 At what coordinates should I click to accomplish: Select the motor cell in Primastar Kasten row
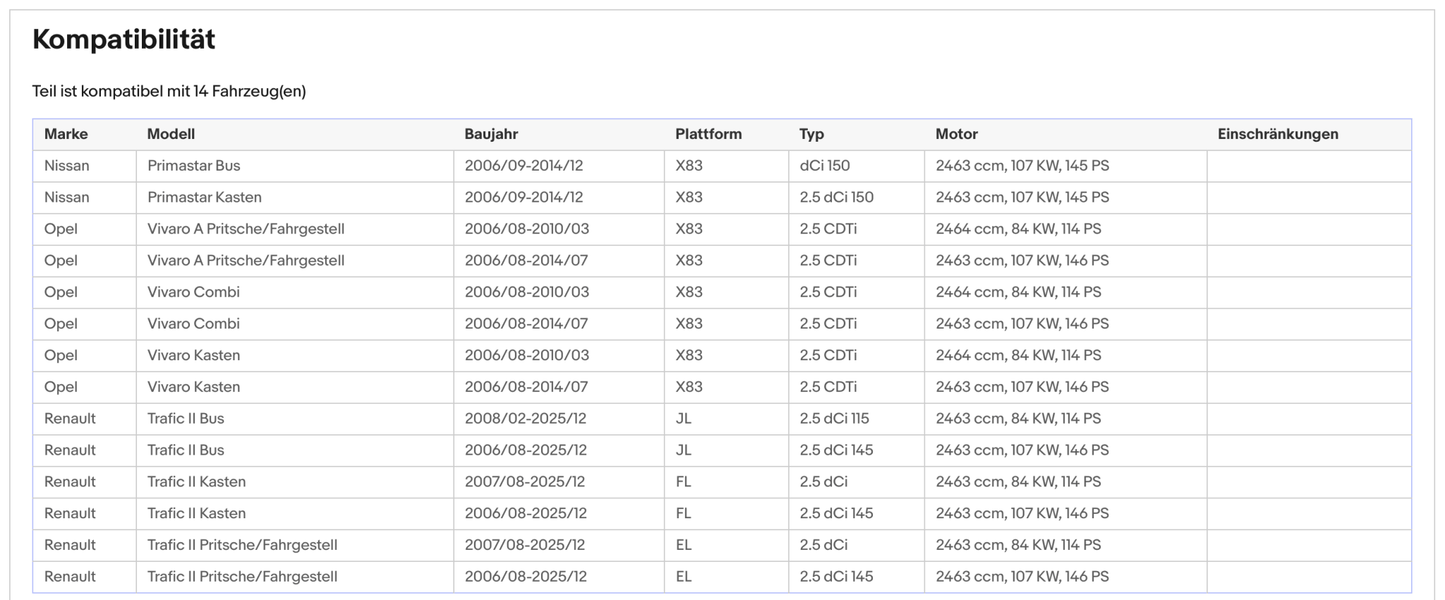(1022, 197)
